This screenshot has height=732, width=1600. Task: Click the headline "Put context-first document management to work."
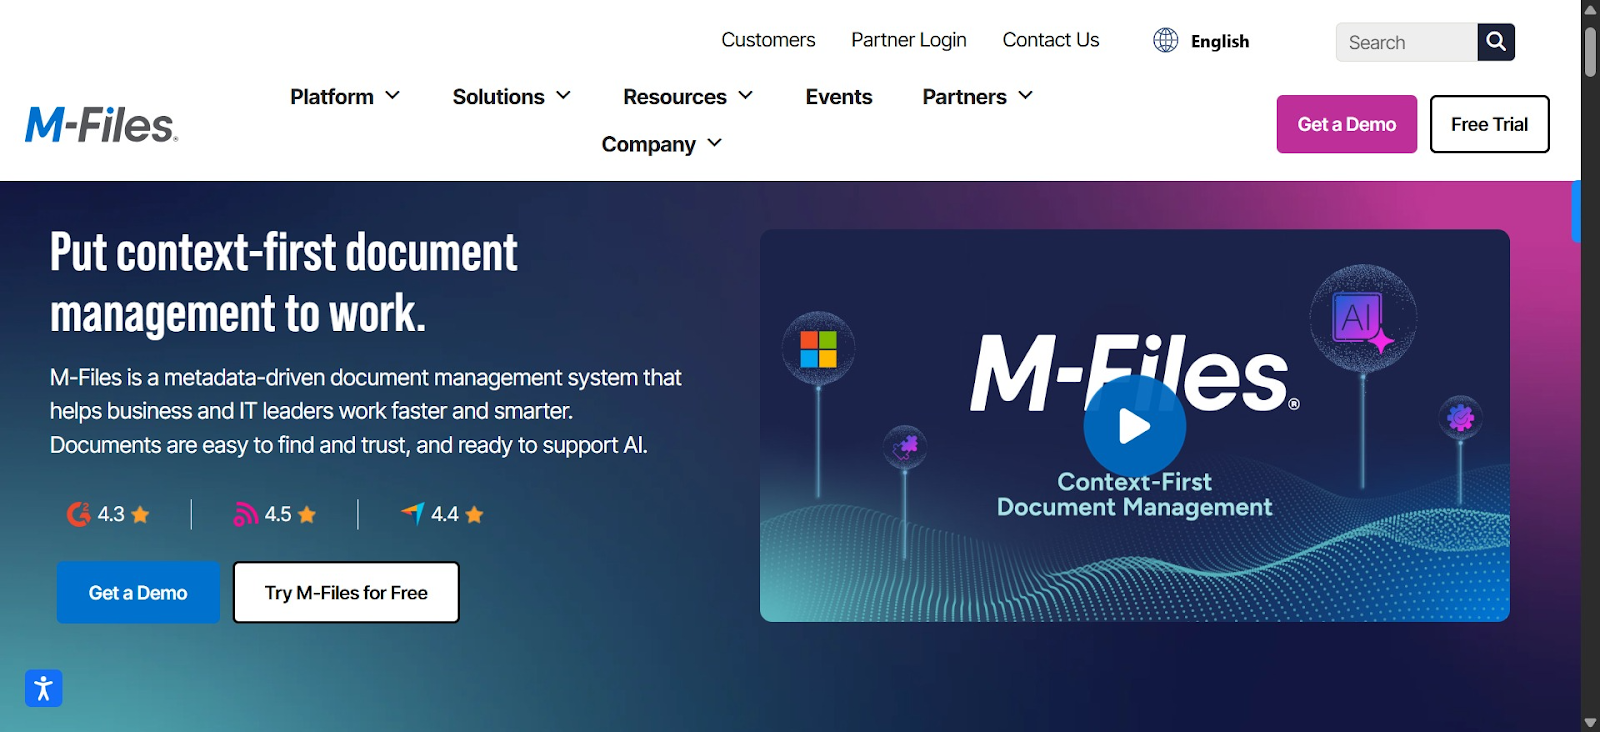pos(284,283)
